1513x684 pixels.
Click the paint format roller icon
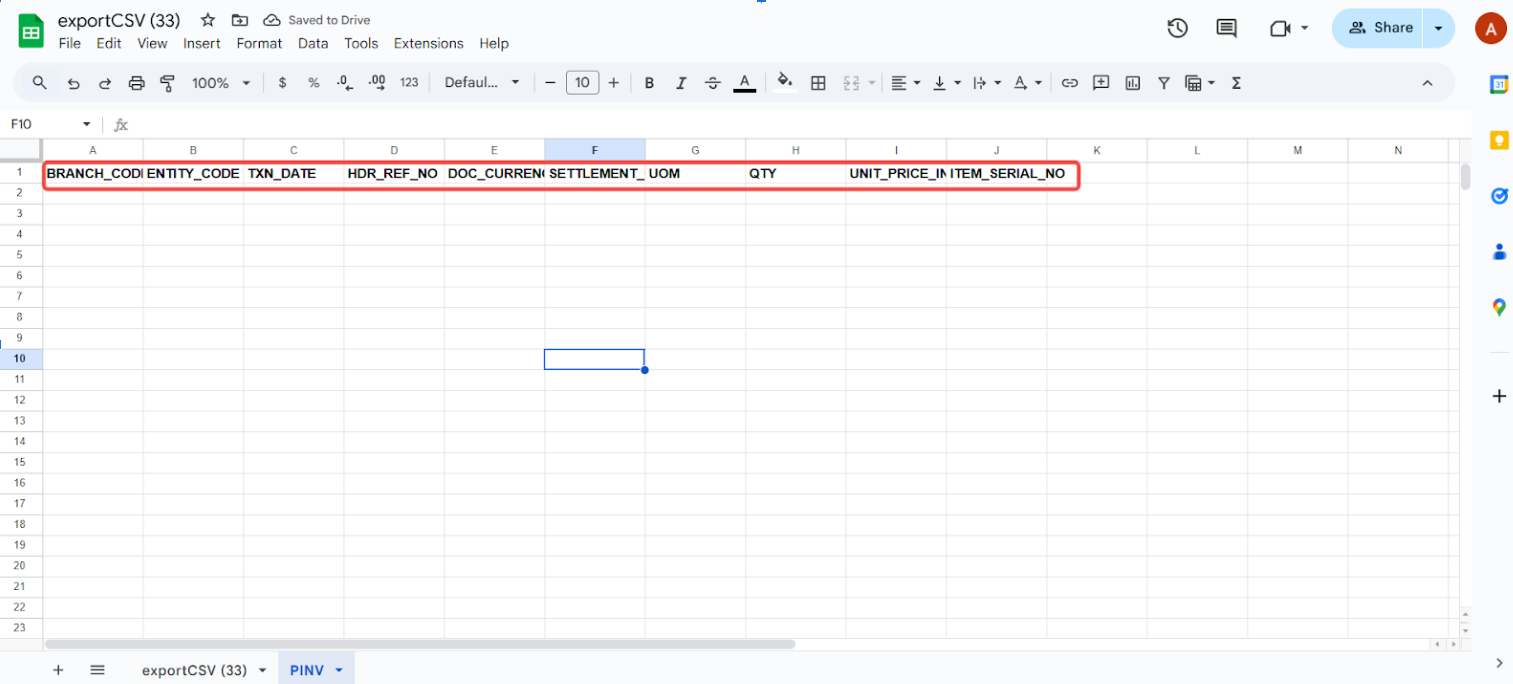coord(167,83)
